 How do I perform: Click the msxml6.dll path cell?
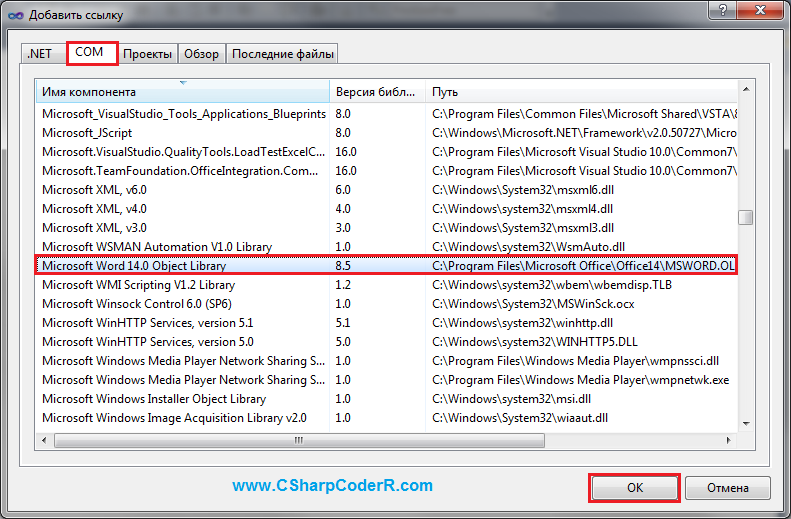click(523, 190)
